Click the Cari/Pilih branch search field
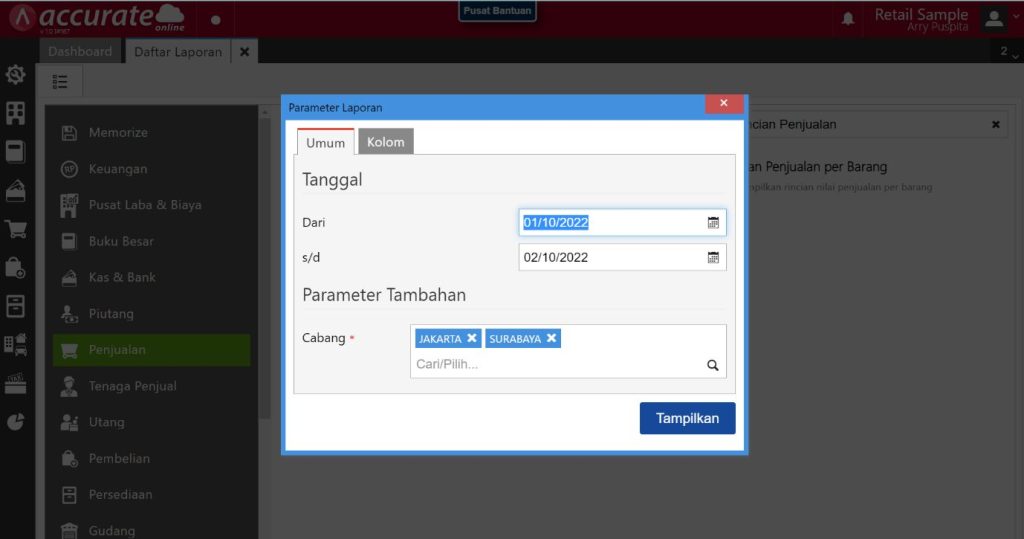This screenshot has width=1024, height=539. (x=559, y=365)
